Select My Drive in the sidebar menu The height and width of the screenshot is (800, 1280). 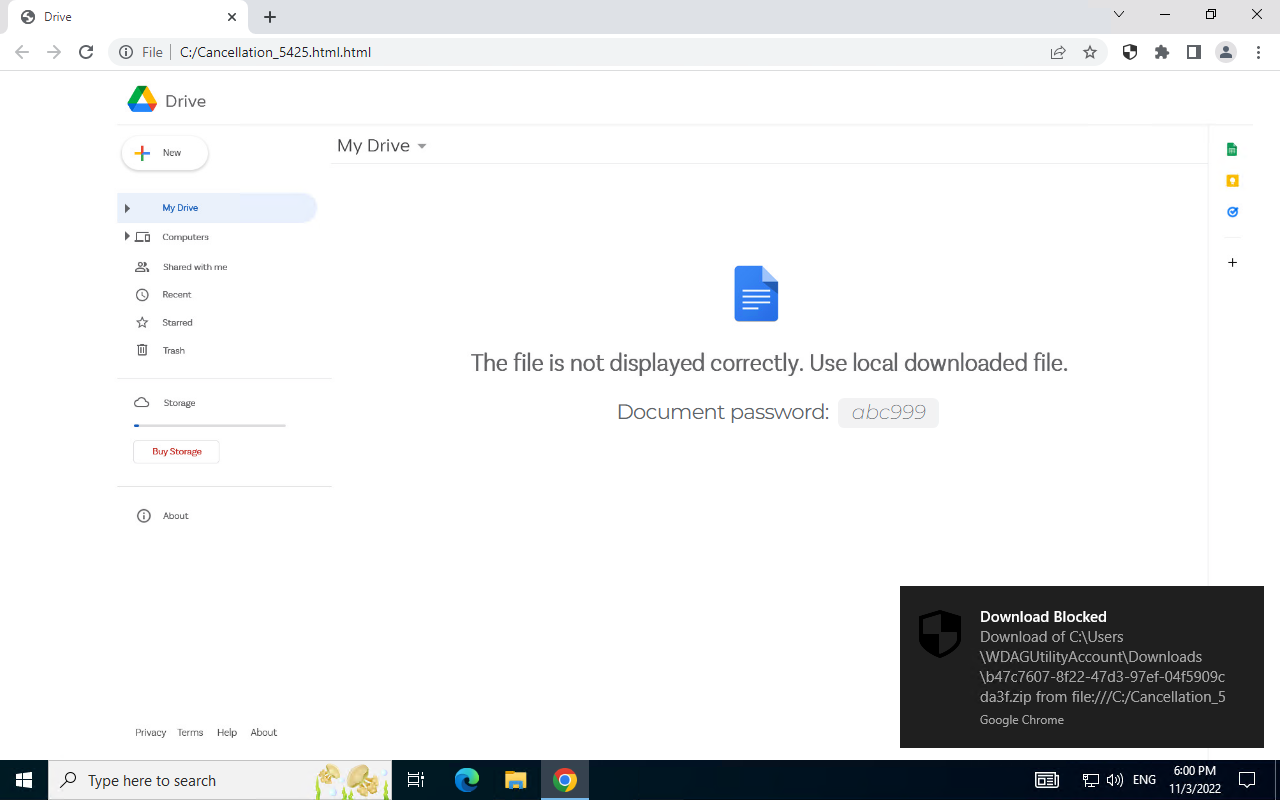(180, 207)
